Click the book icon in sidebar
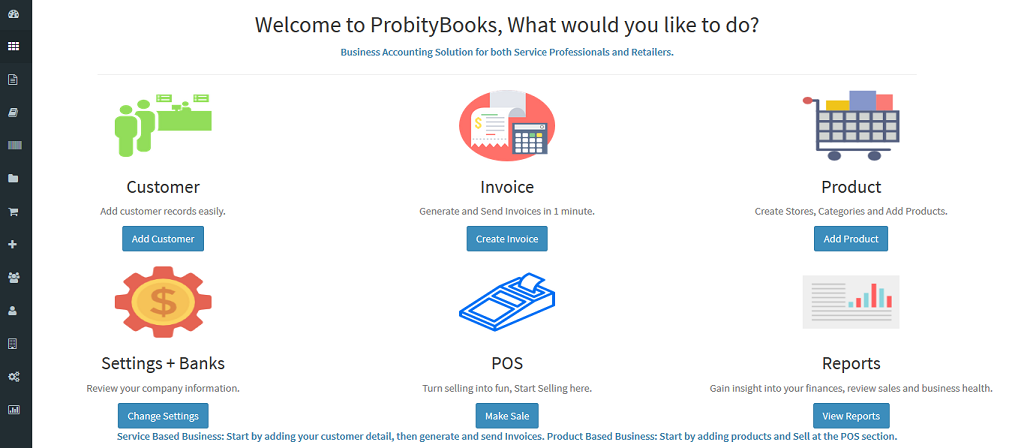The image size is (1009, 448). tap(13, 113)
